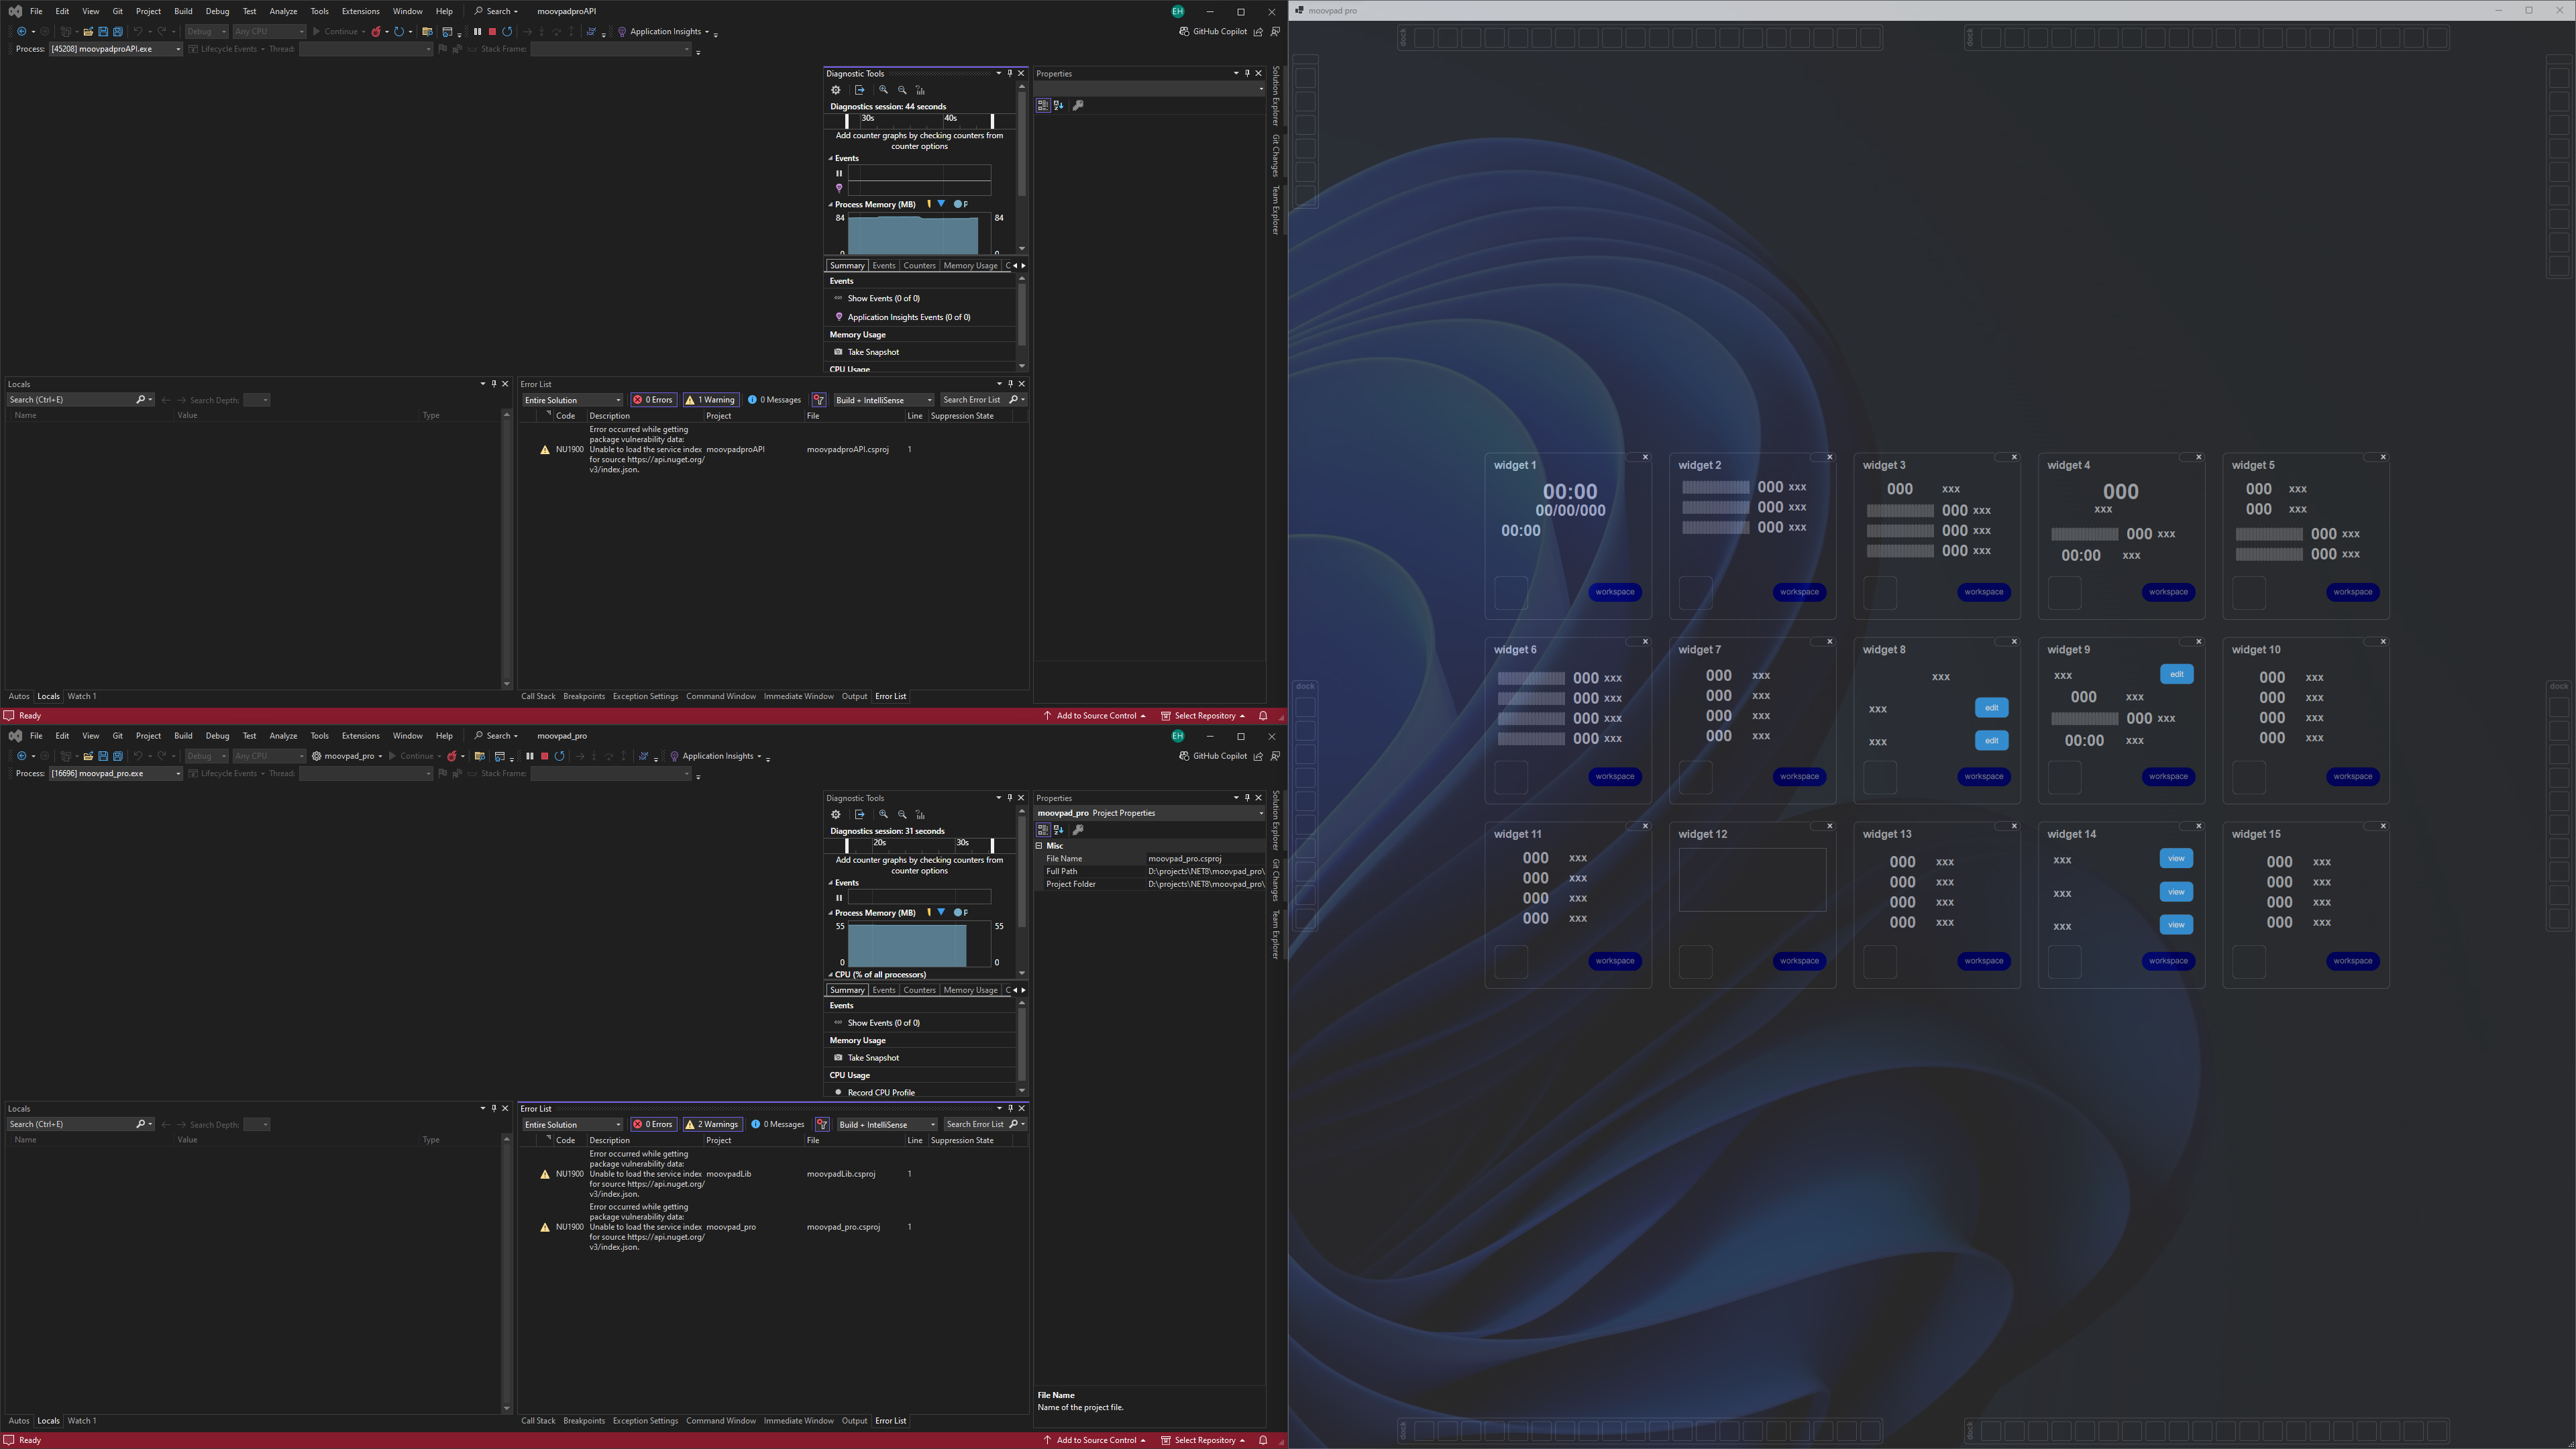Pause debugging in the moovpad_pro window toolbar
The image size is (2576, 1449).
tap(529, 756)
